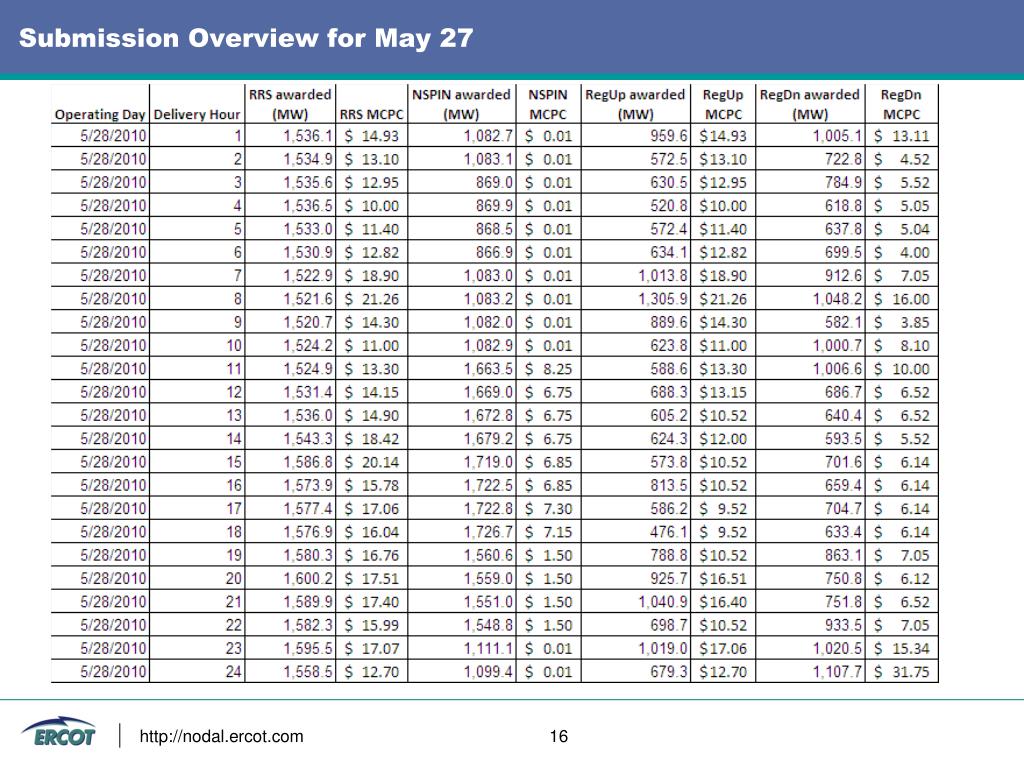Select RegUp awarded value 572.4

669,229
